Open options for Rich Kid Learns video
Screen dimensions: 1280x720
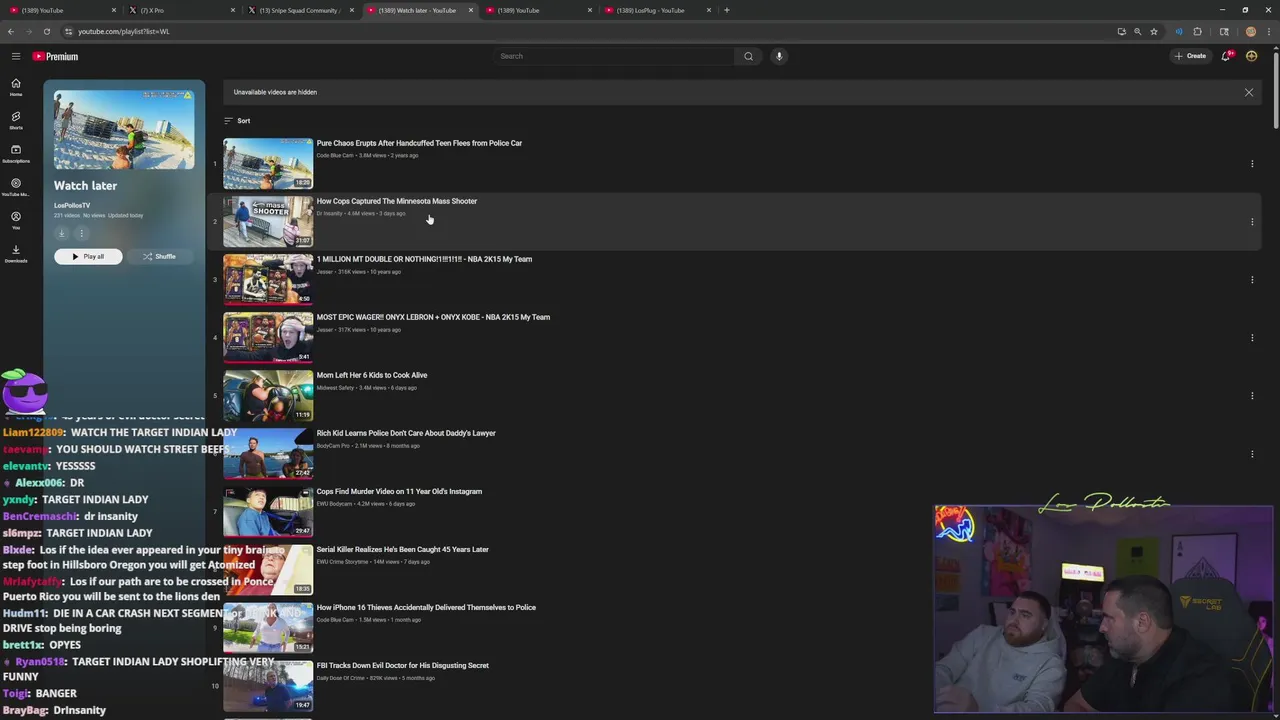pyautogui.click(x=1252, y=454)
